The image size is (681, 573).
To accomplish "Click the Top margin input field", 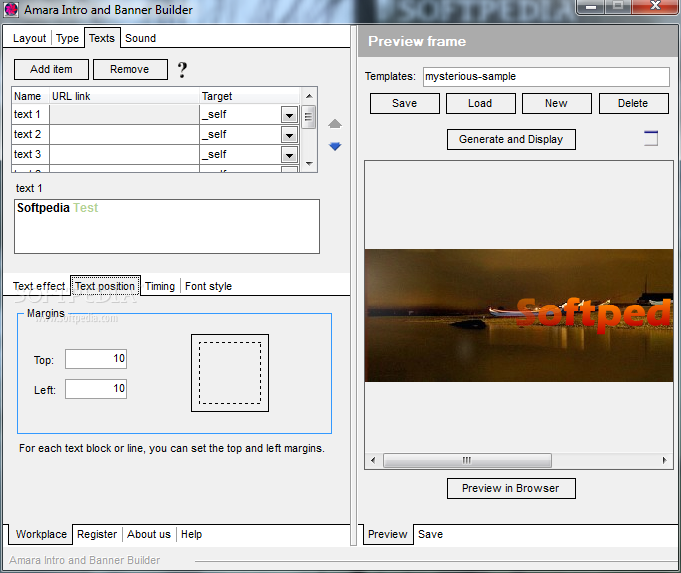I will click(96, 359).
